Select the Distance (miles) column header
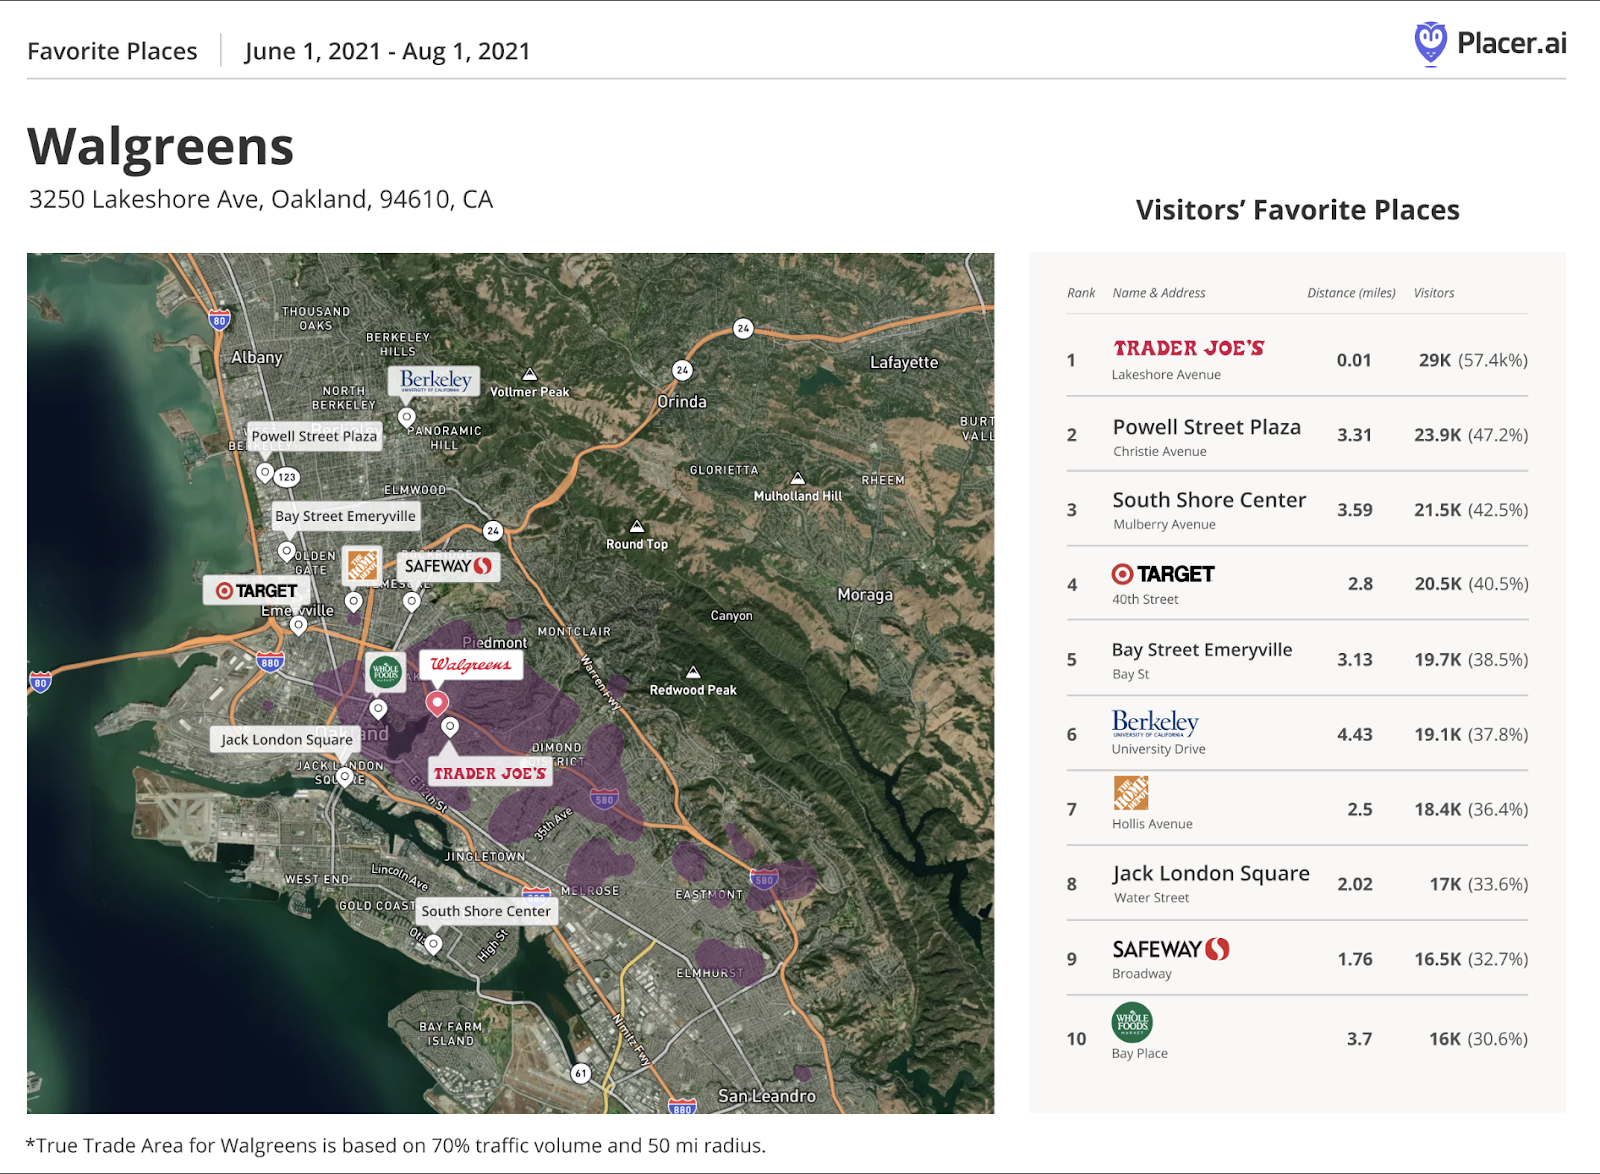Screen dimensions: 1600x1174 coord(1350,293)
